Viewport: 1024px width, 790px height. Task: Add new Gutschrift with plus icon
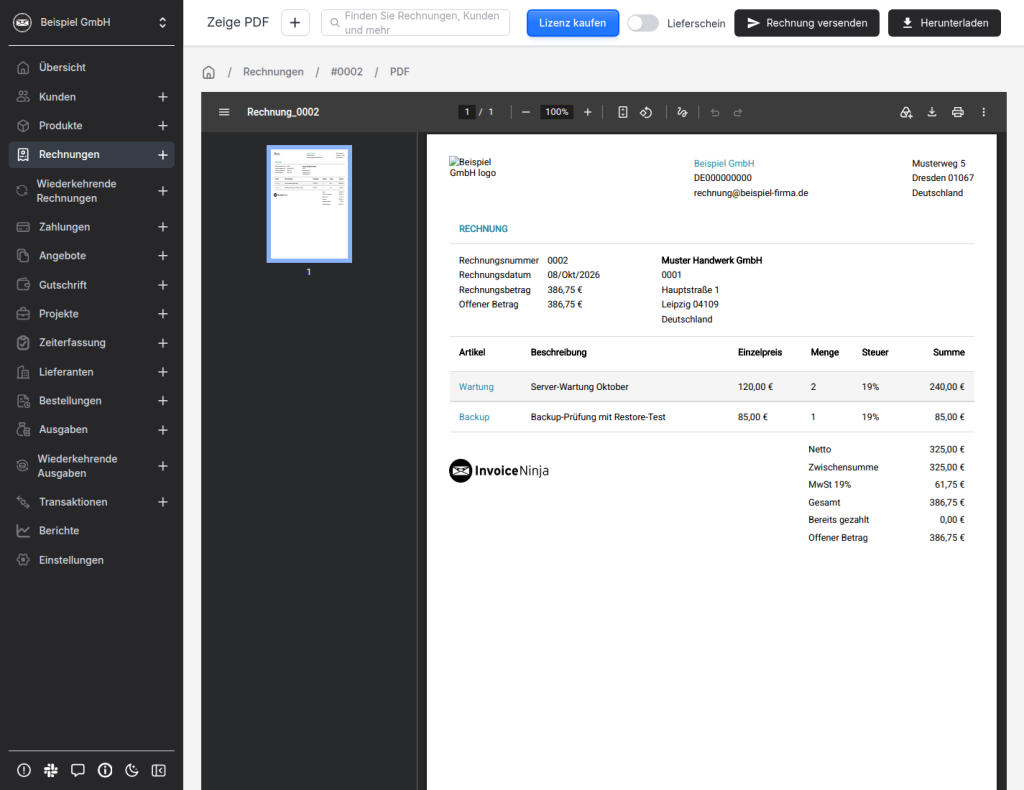coord(163,285)
